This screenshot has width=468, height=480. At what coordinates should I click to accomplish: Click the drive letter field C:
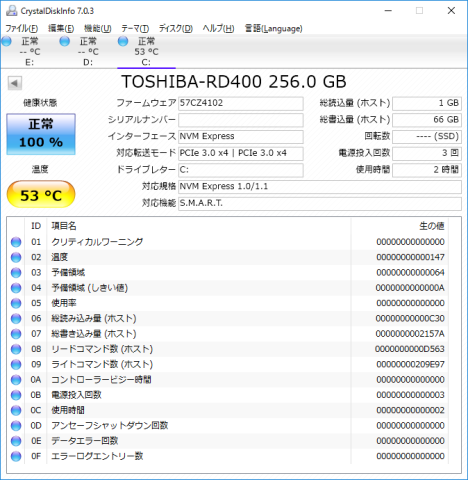[241, 170]
